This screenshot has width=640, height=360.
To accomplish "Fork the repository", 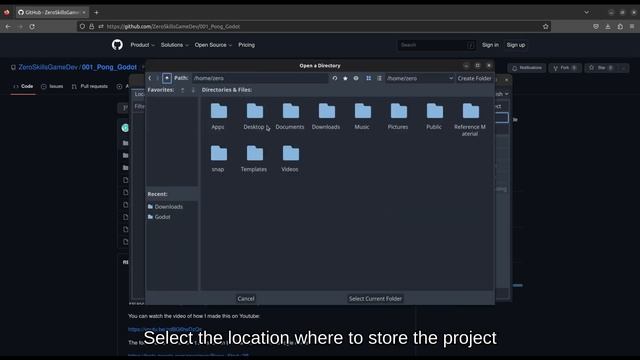I will (564, 68).
